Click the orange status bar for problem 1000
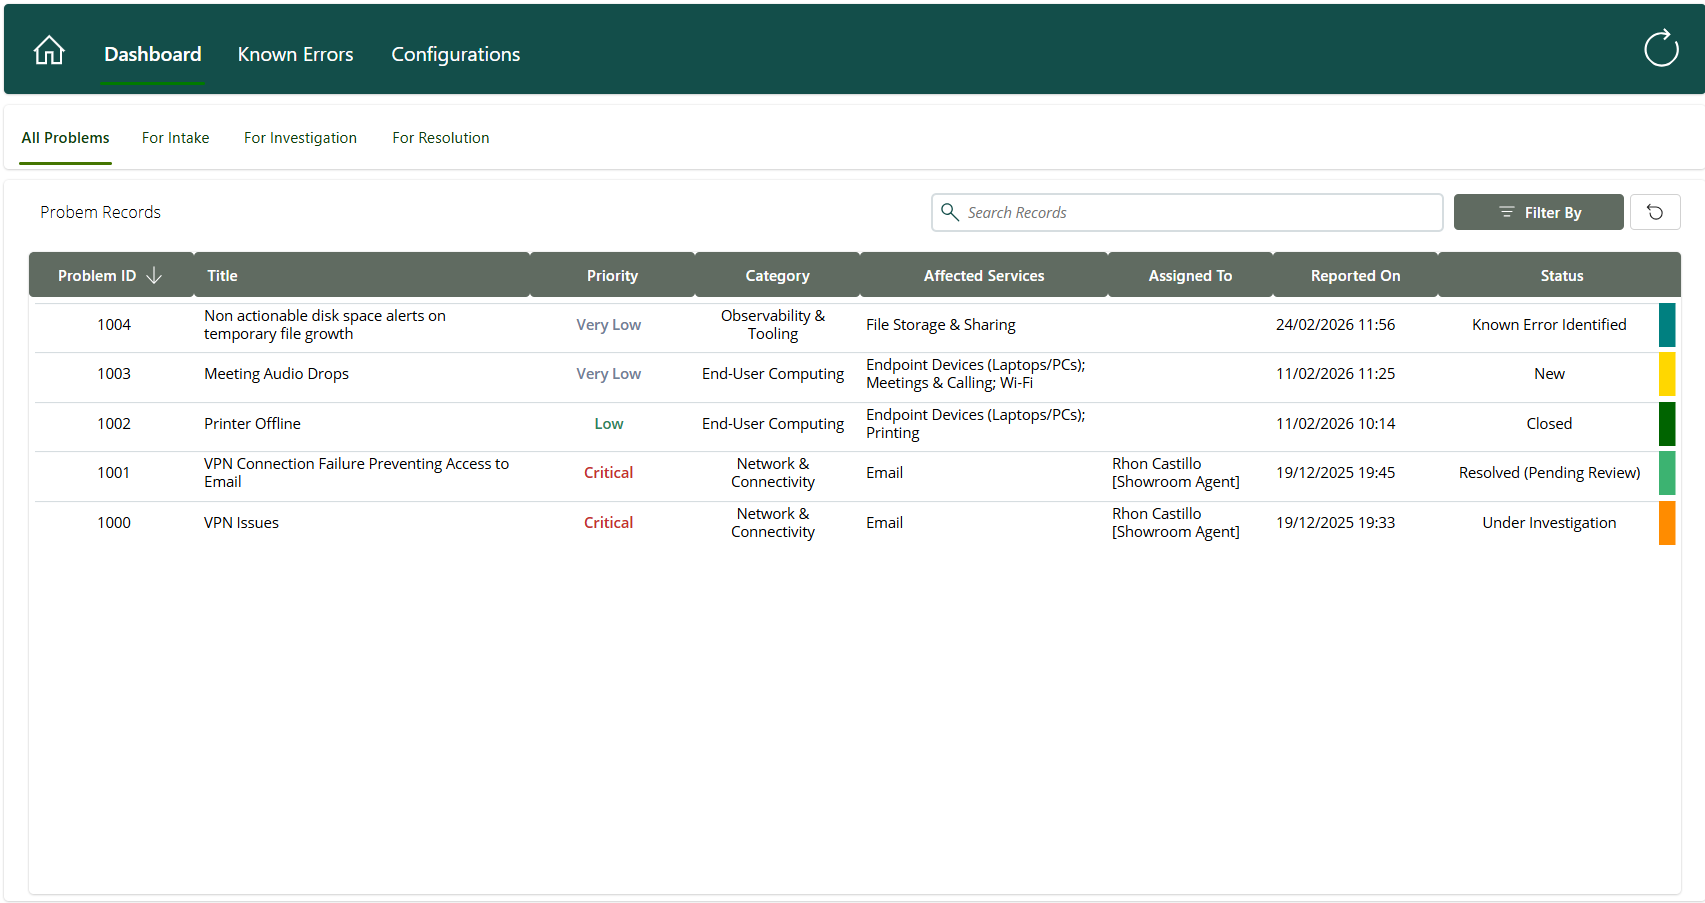This screenshot has width=1705, height=903. pos(1666,523)
